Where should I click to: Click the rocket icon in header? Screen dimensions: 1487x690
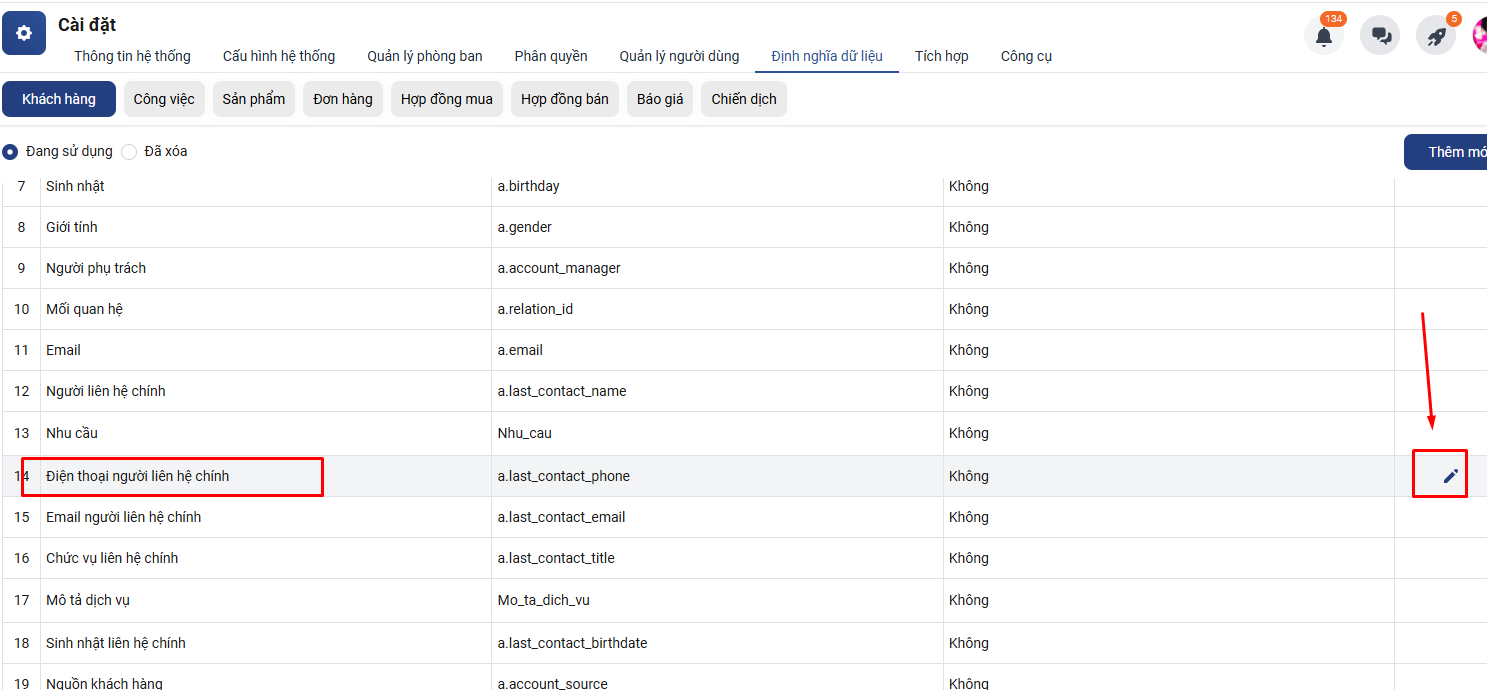pyautogui.click(x=1436, y=36)
